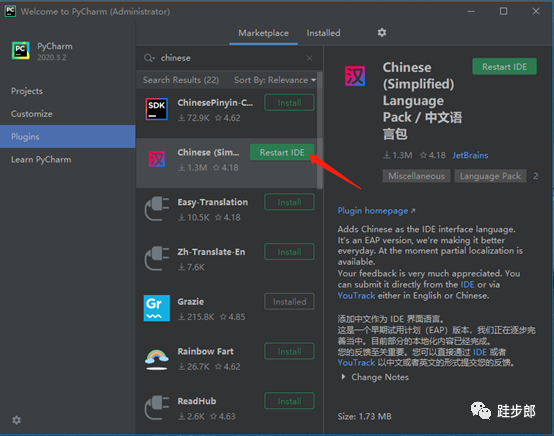The image size is (554, 436).
Task: Select Plugins in the sidebar
Action: pyautogui.click(x=67, y=136)
